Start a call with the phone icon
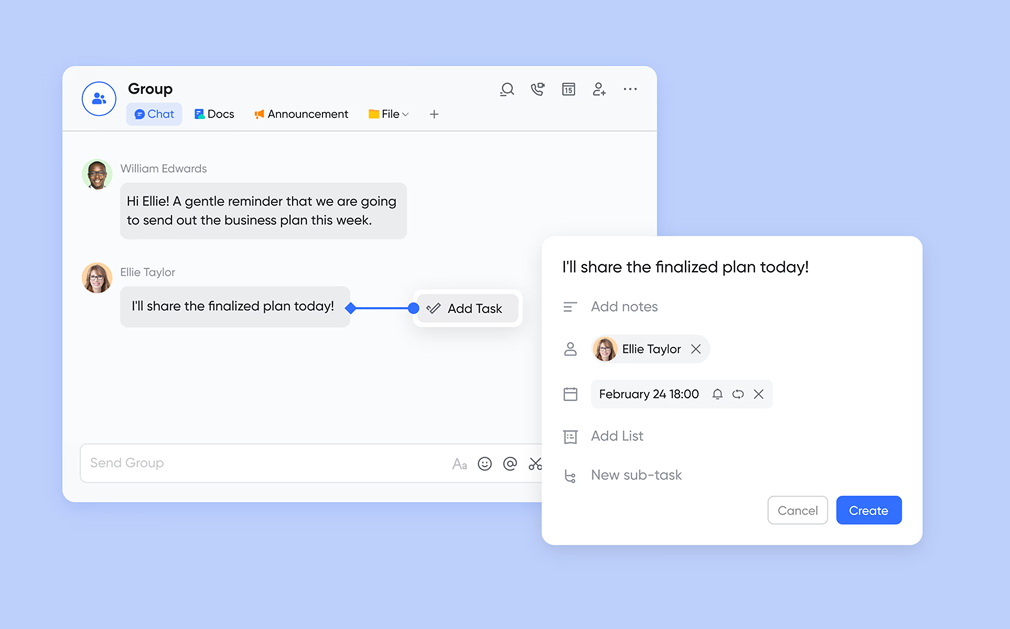 538,89
